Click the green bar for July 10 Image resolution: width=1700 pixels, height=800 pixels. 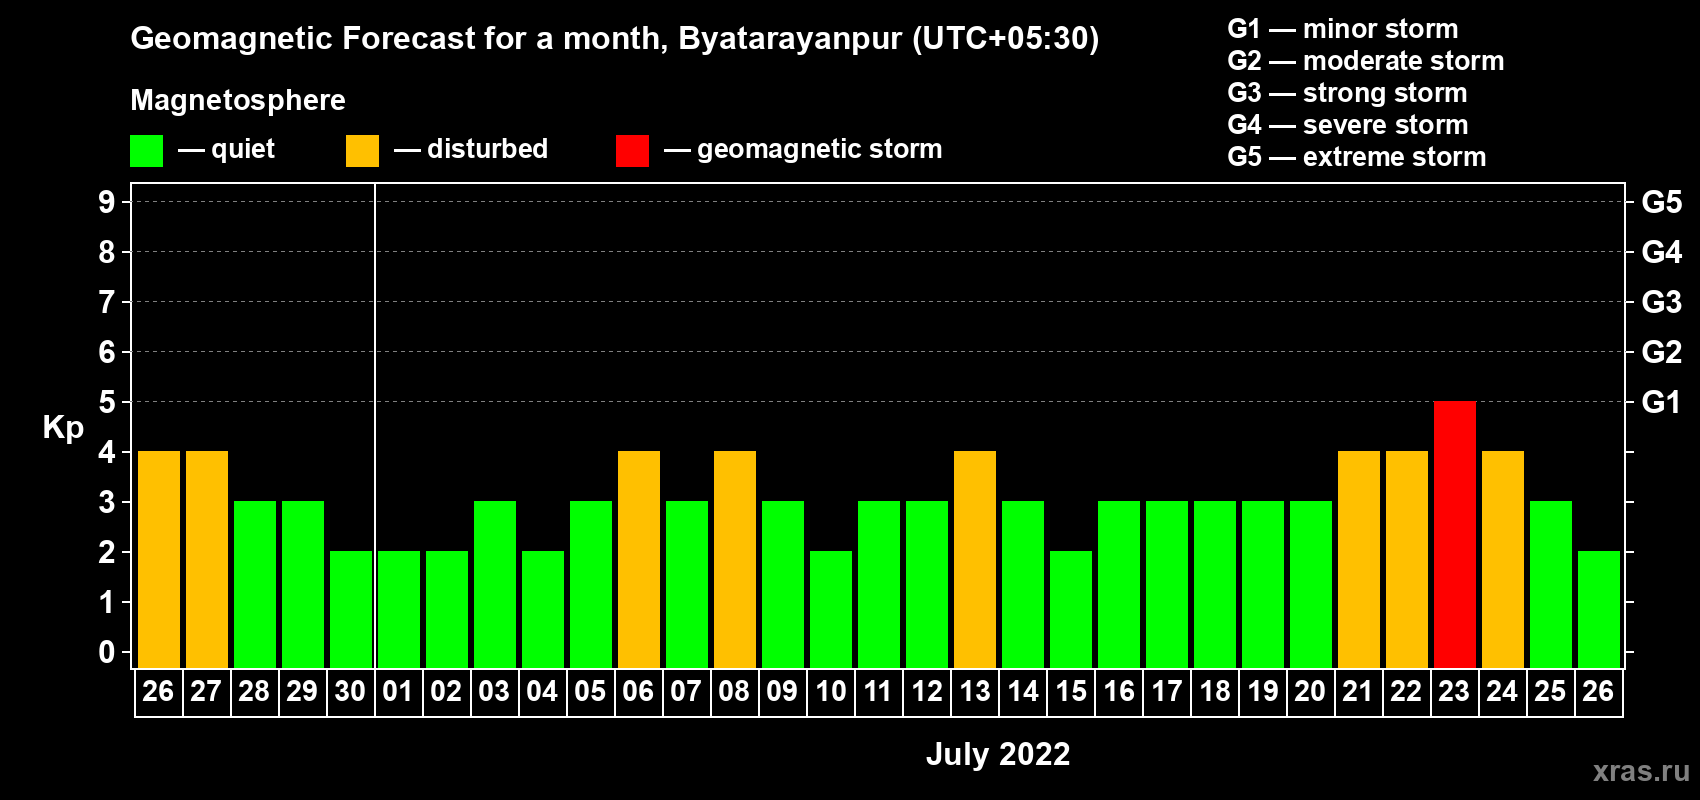pyautogui.click(x=831, y=609)
